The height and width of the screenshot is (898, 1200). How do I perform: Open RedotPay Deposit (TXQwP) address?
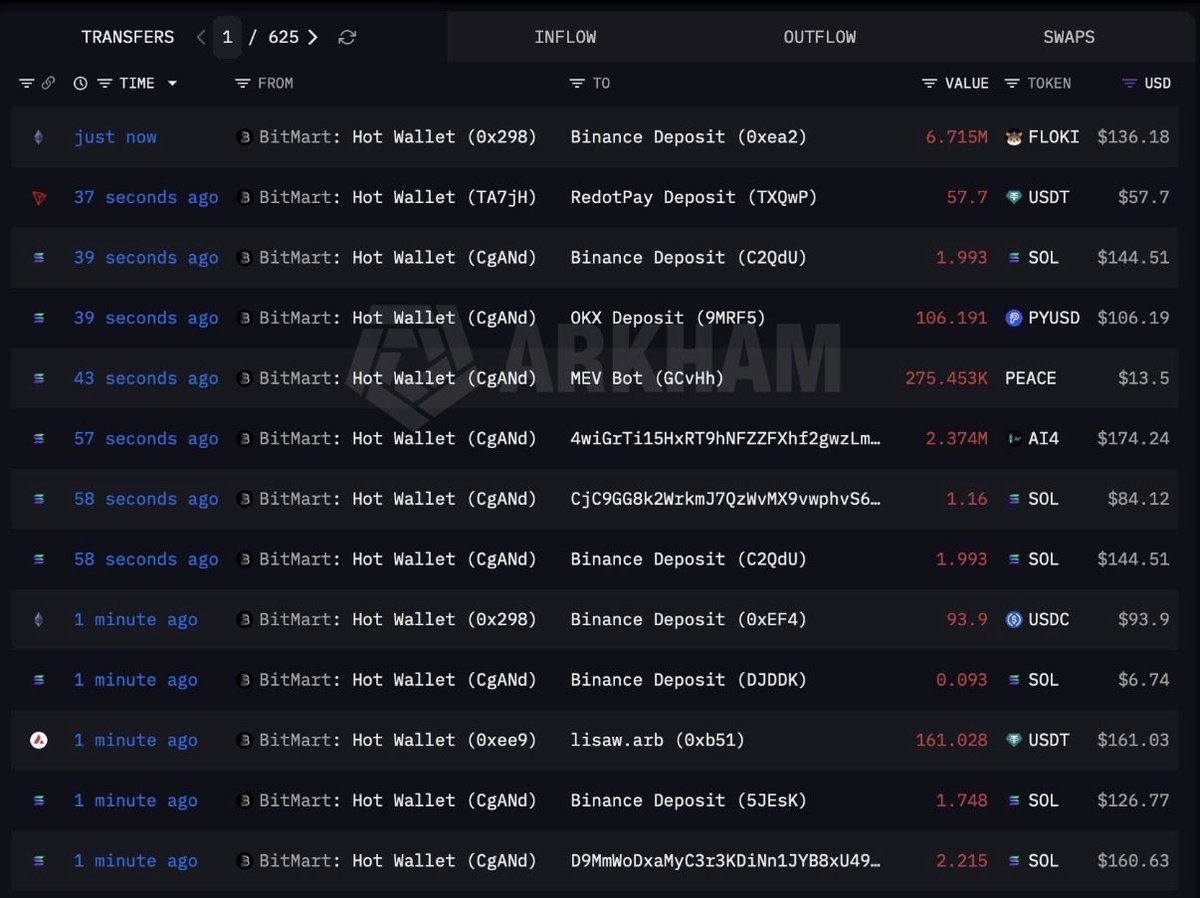point(694,198)
